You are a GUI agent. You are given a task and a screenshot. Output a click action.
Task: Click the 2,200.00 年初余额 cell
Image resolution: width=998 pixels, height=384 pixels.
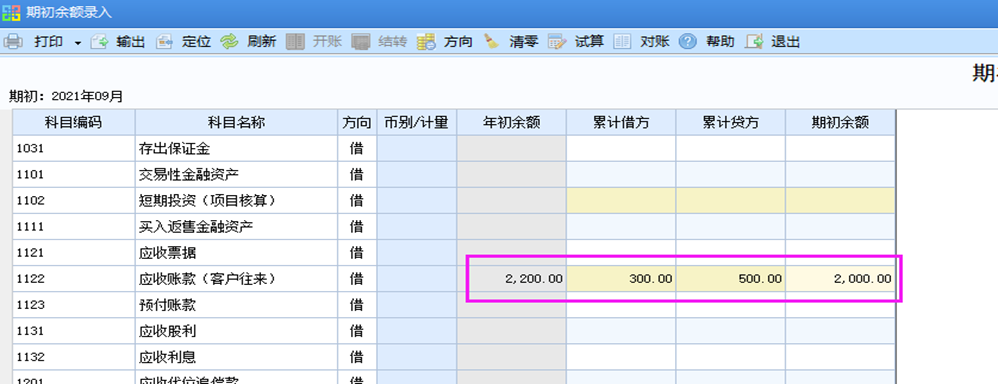coord(511,278)
